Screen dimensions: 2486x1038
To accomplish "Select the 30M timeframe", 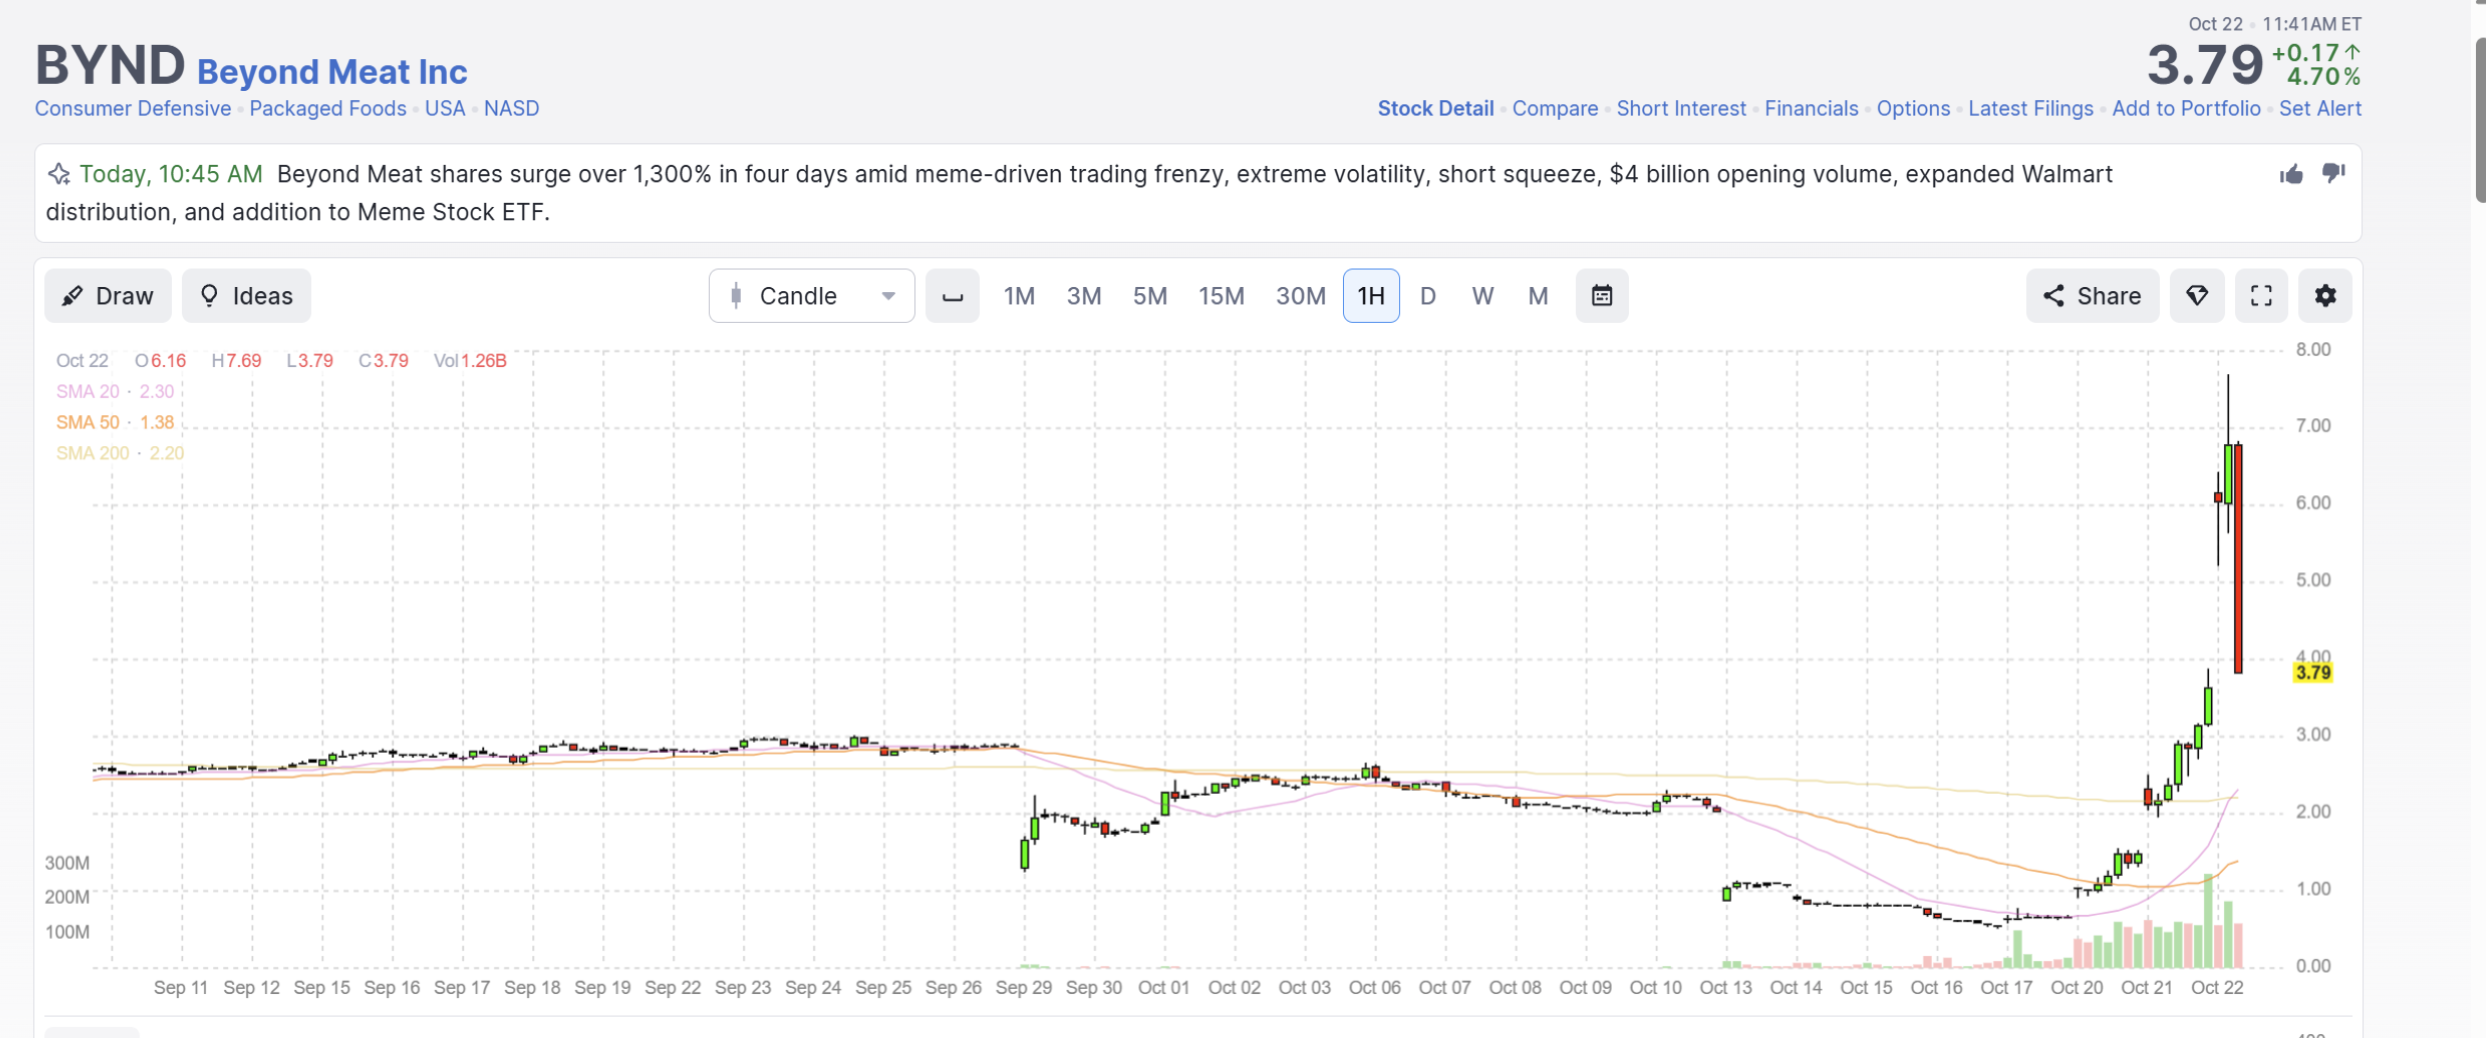I will click(1300, 296).
